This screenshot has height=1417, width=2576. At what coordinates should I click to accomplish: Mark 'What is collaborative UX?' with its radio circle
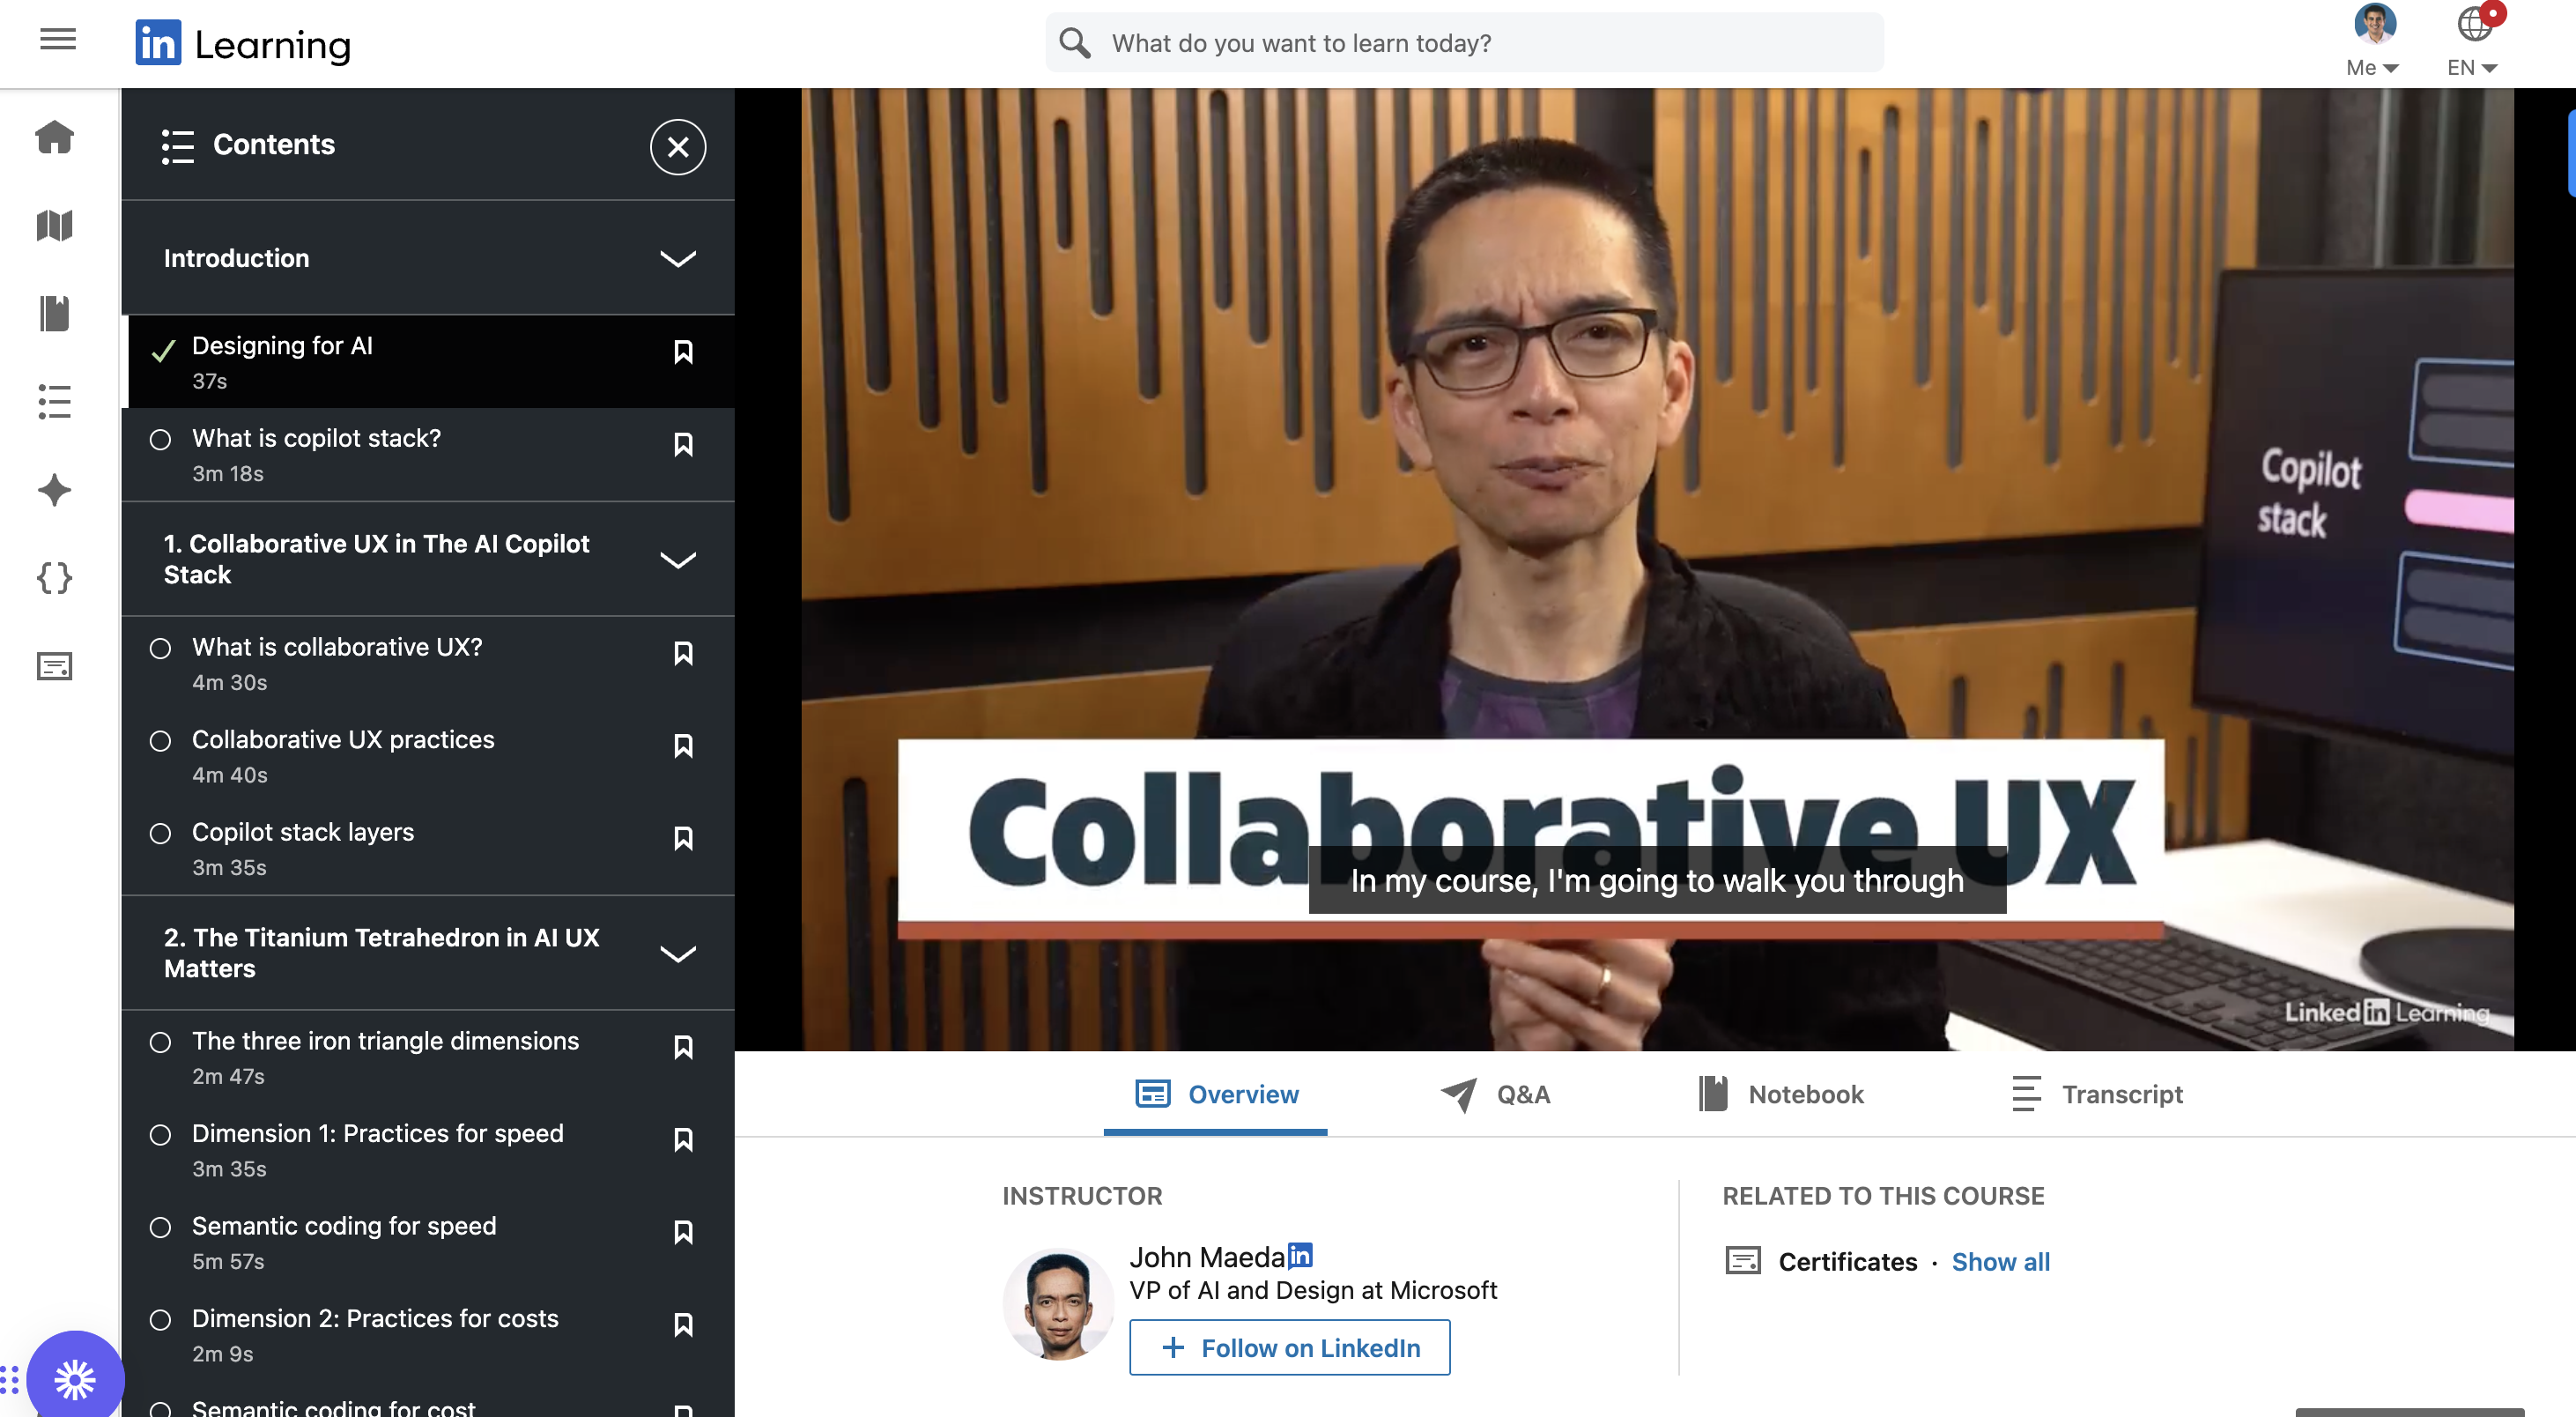click(x=161, y=649)
